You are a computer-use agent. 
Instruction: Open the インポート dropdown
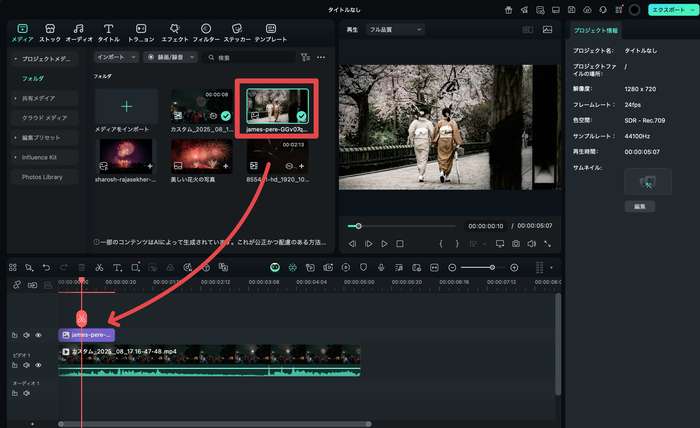click(116, 57)
